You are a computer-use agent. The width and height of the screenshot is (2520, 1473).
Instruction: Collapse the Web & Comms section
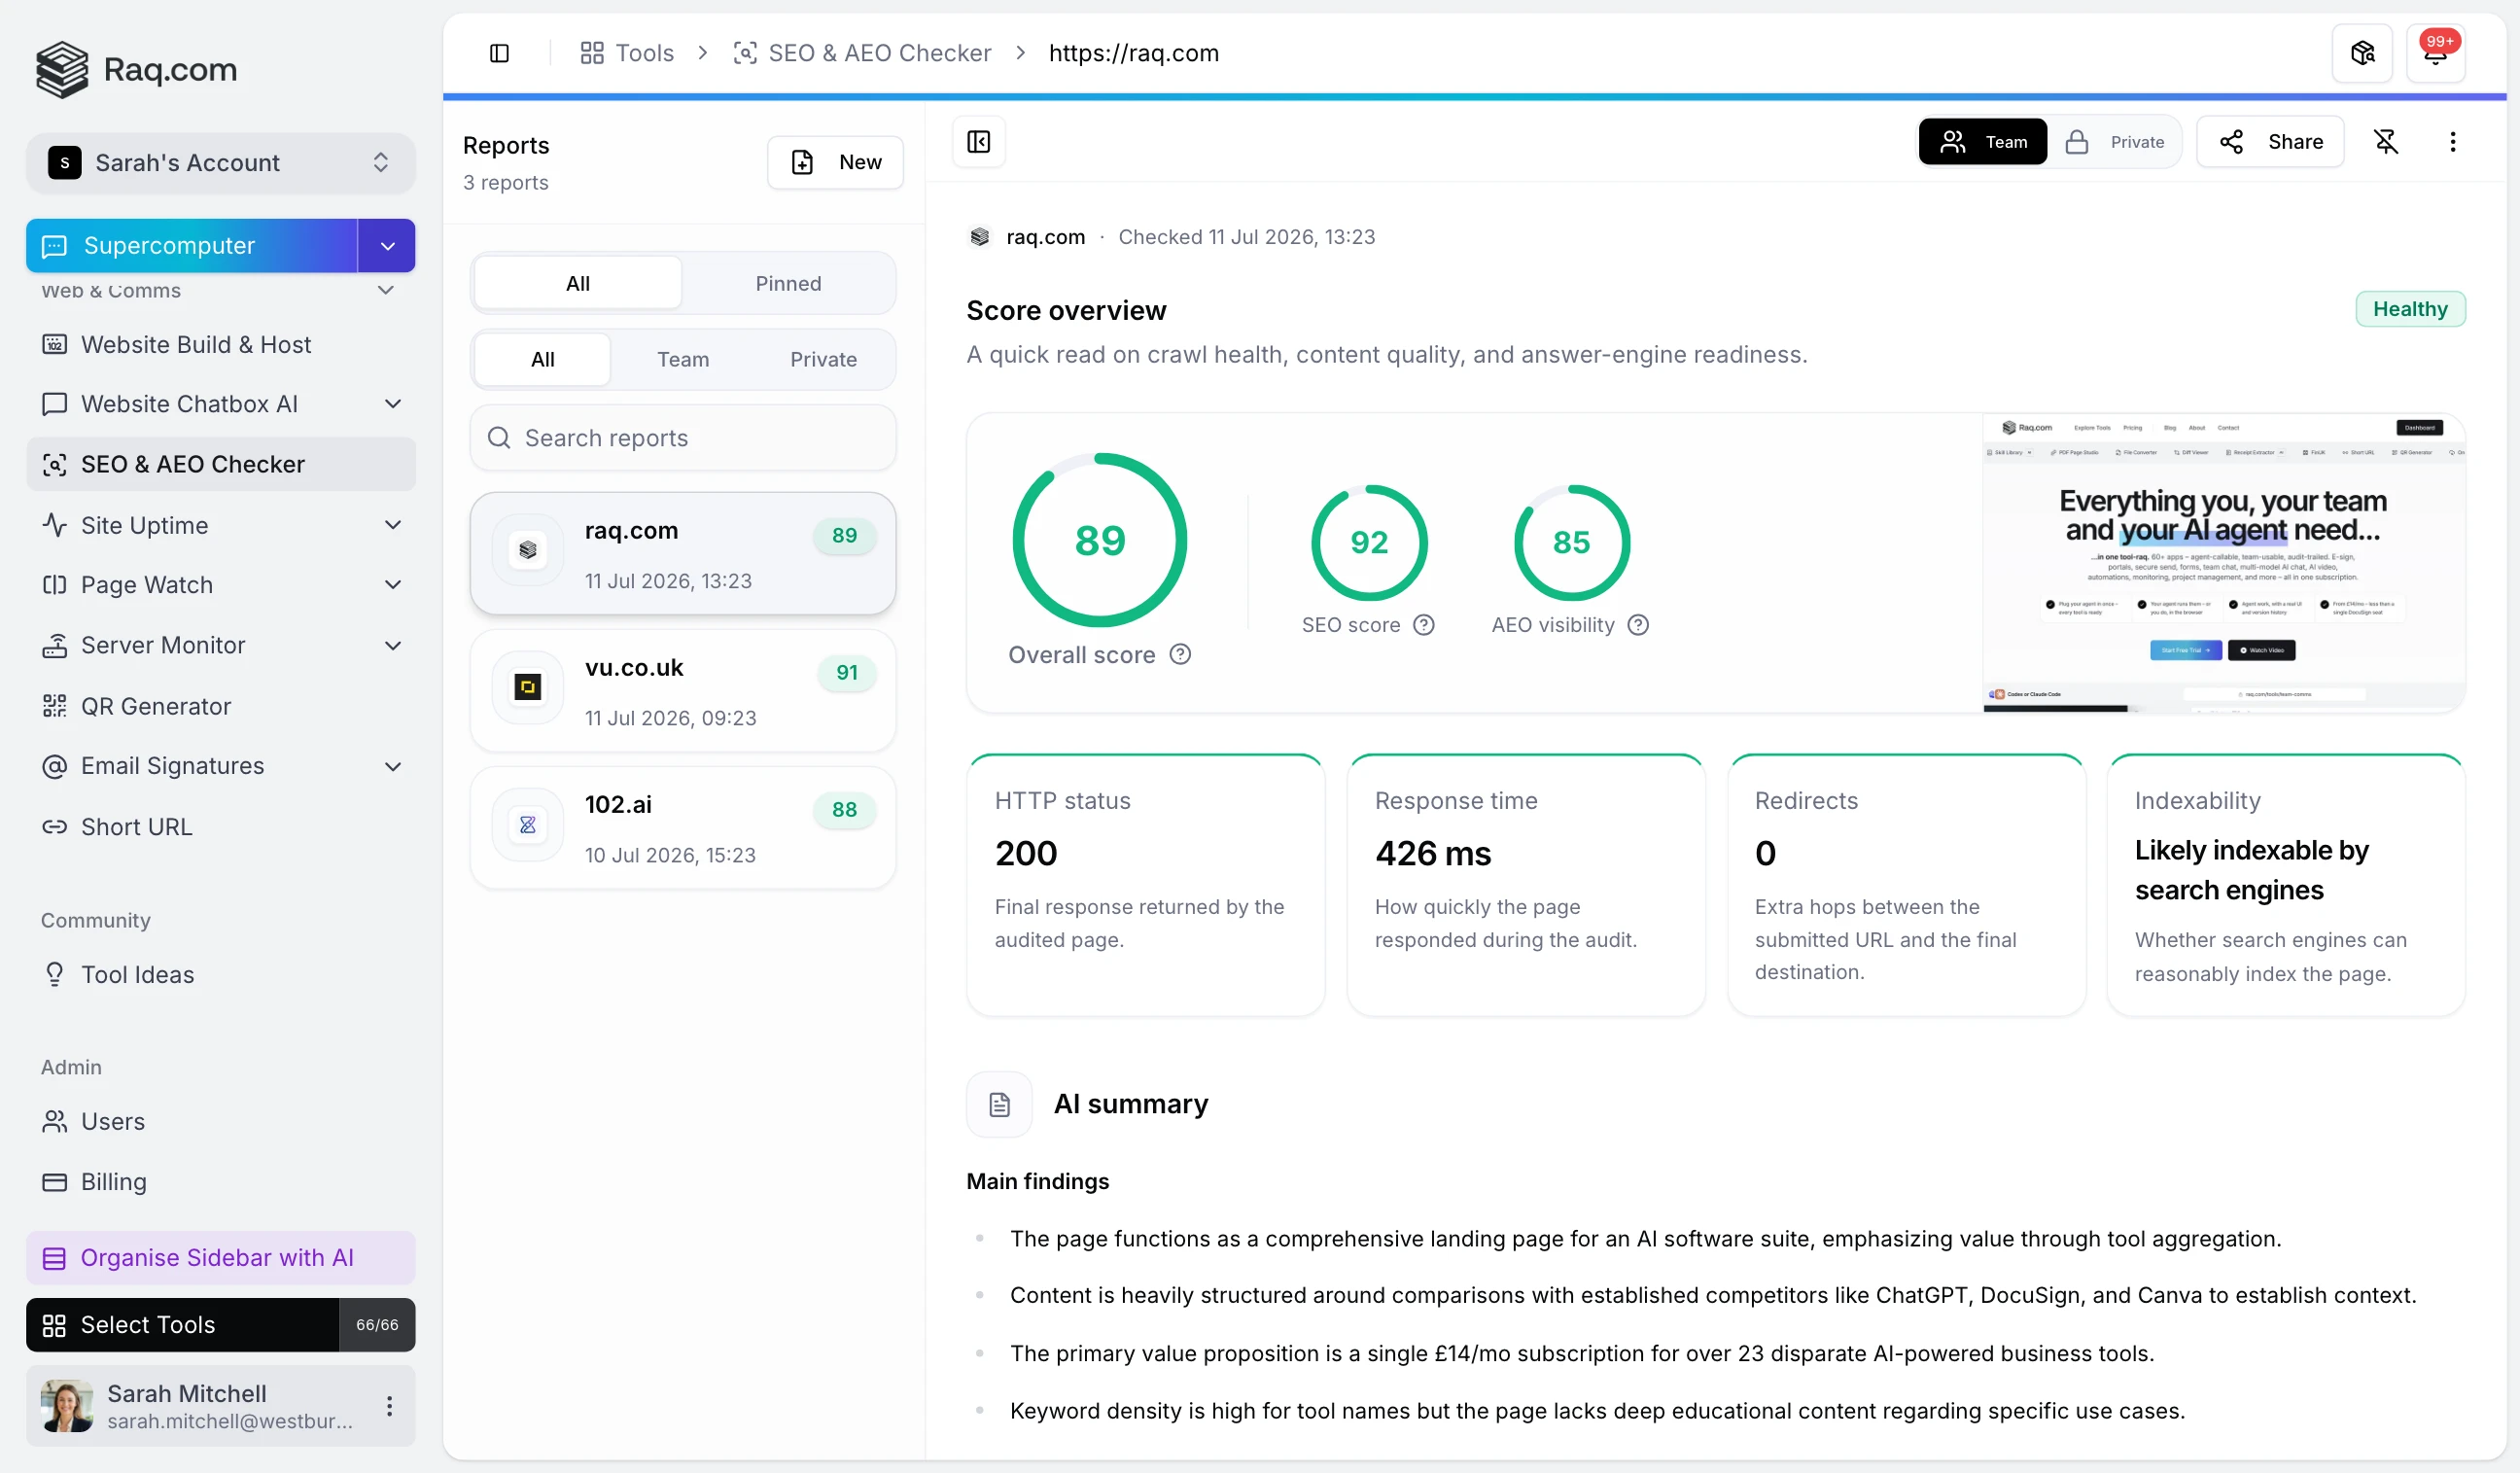(x=385, y=291)
